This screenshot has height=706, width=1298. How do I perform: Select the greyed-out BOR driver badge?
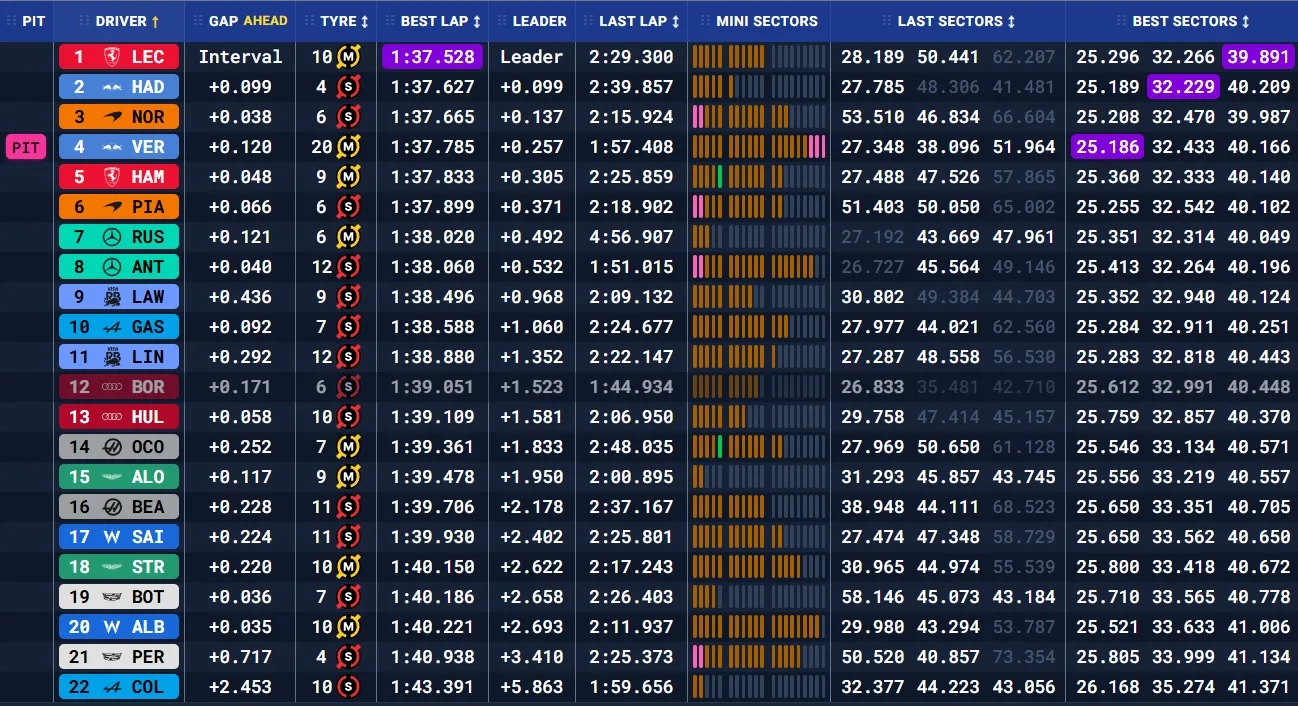(119, 387)
